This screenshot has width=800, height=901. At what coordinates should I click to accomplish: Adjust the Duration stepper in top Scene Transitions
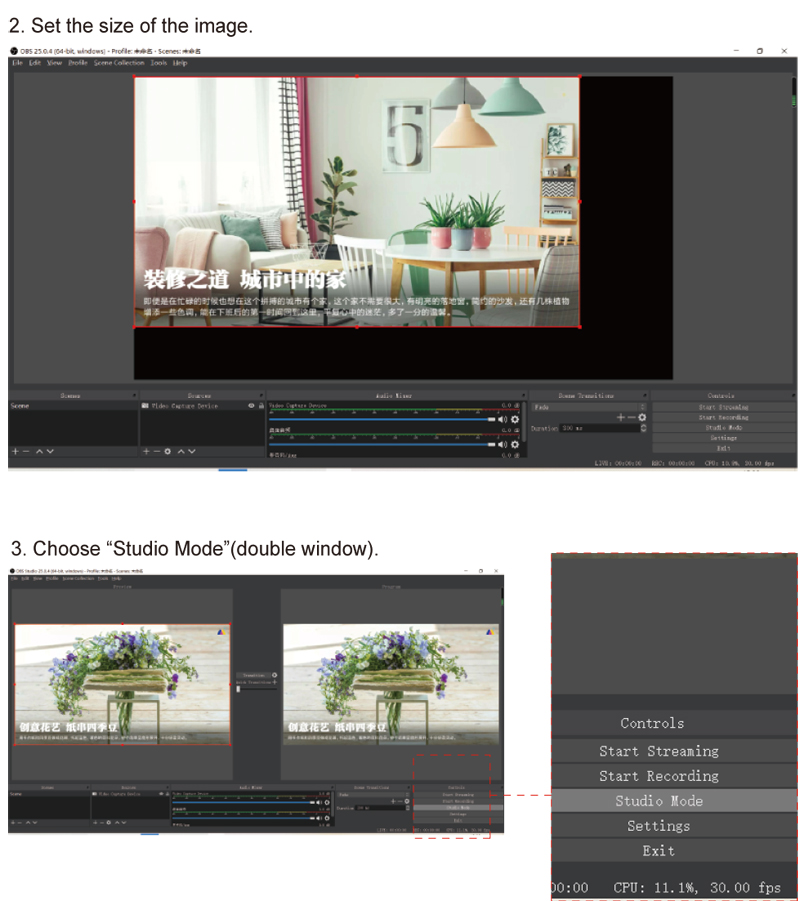(x=643, y=428)
